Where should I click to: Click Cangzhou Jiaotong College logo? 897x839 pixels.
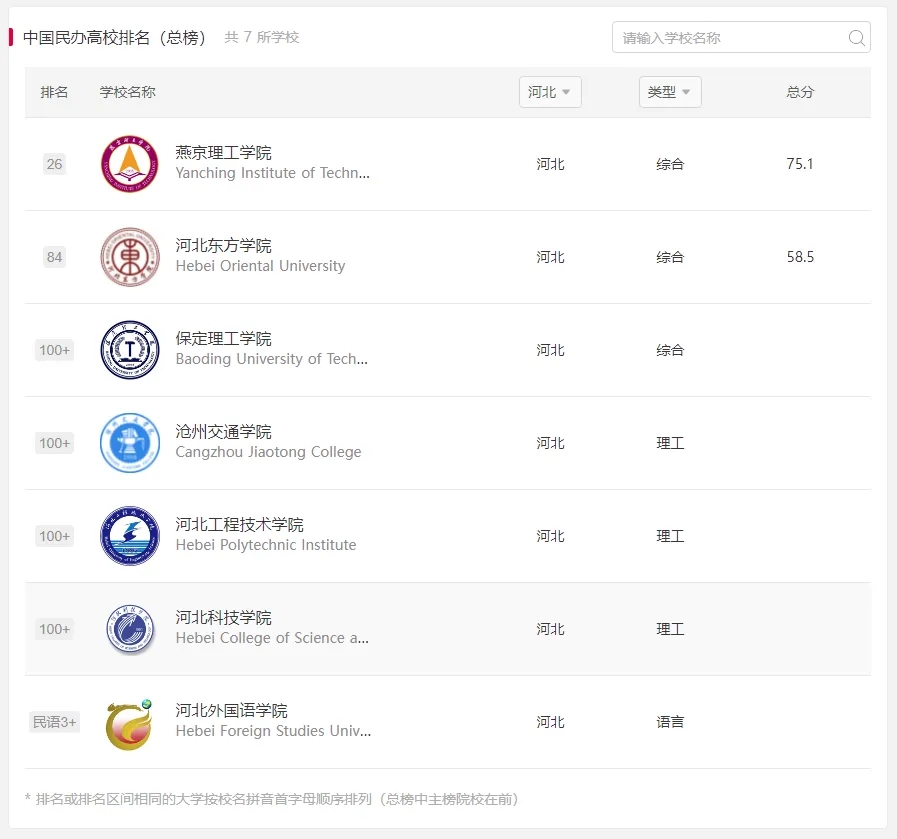(x=130, y=443)
